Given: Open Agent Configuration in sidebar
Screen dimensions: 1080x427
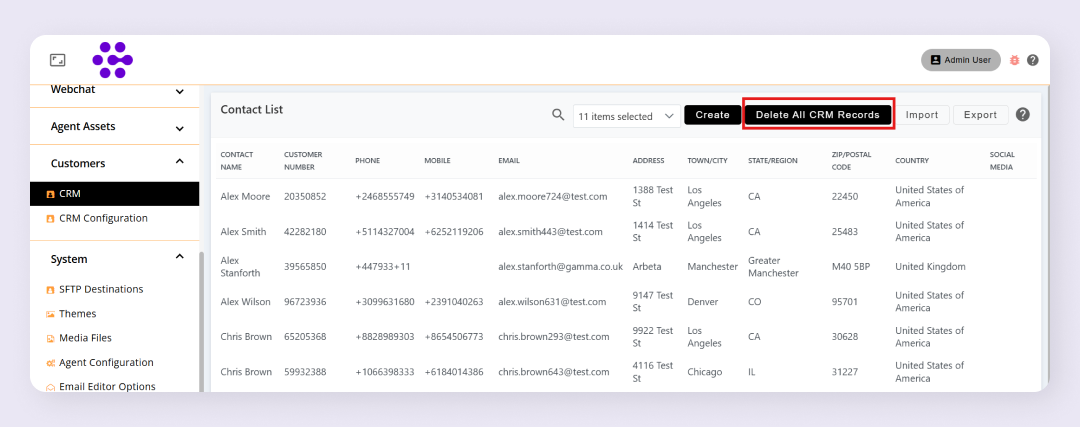Looking at the screenshot, I should pyautogui.click(x=106, y=363).
